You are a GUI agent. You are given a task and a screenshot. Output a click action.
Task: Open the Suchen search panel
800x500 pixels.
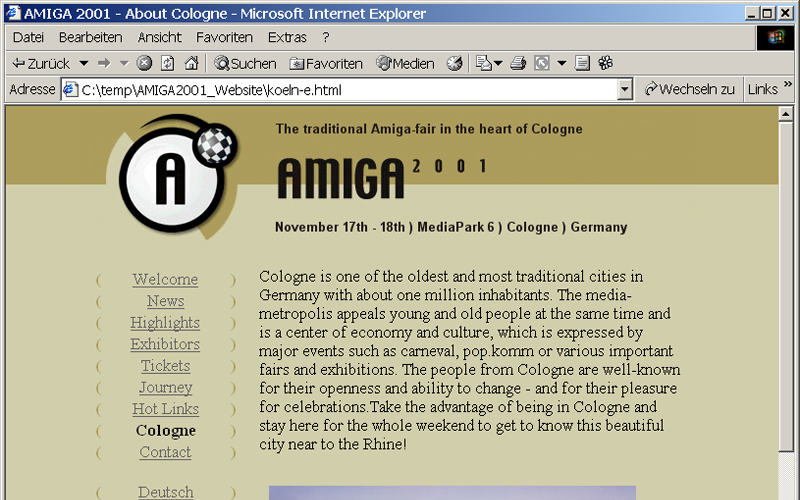tap(245, 64)
